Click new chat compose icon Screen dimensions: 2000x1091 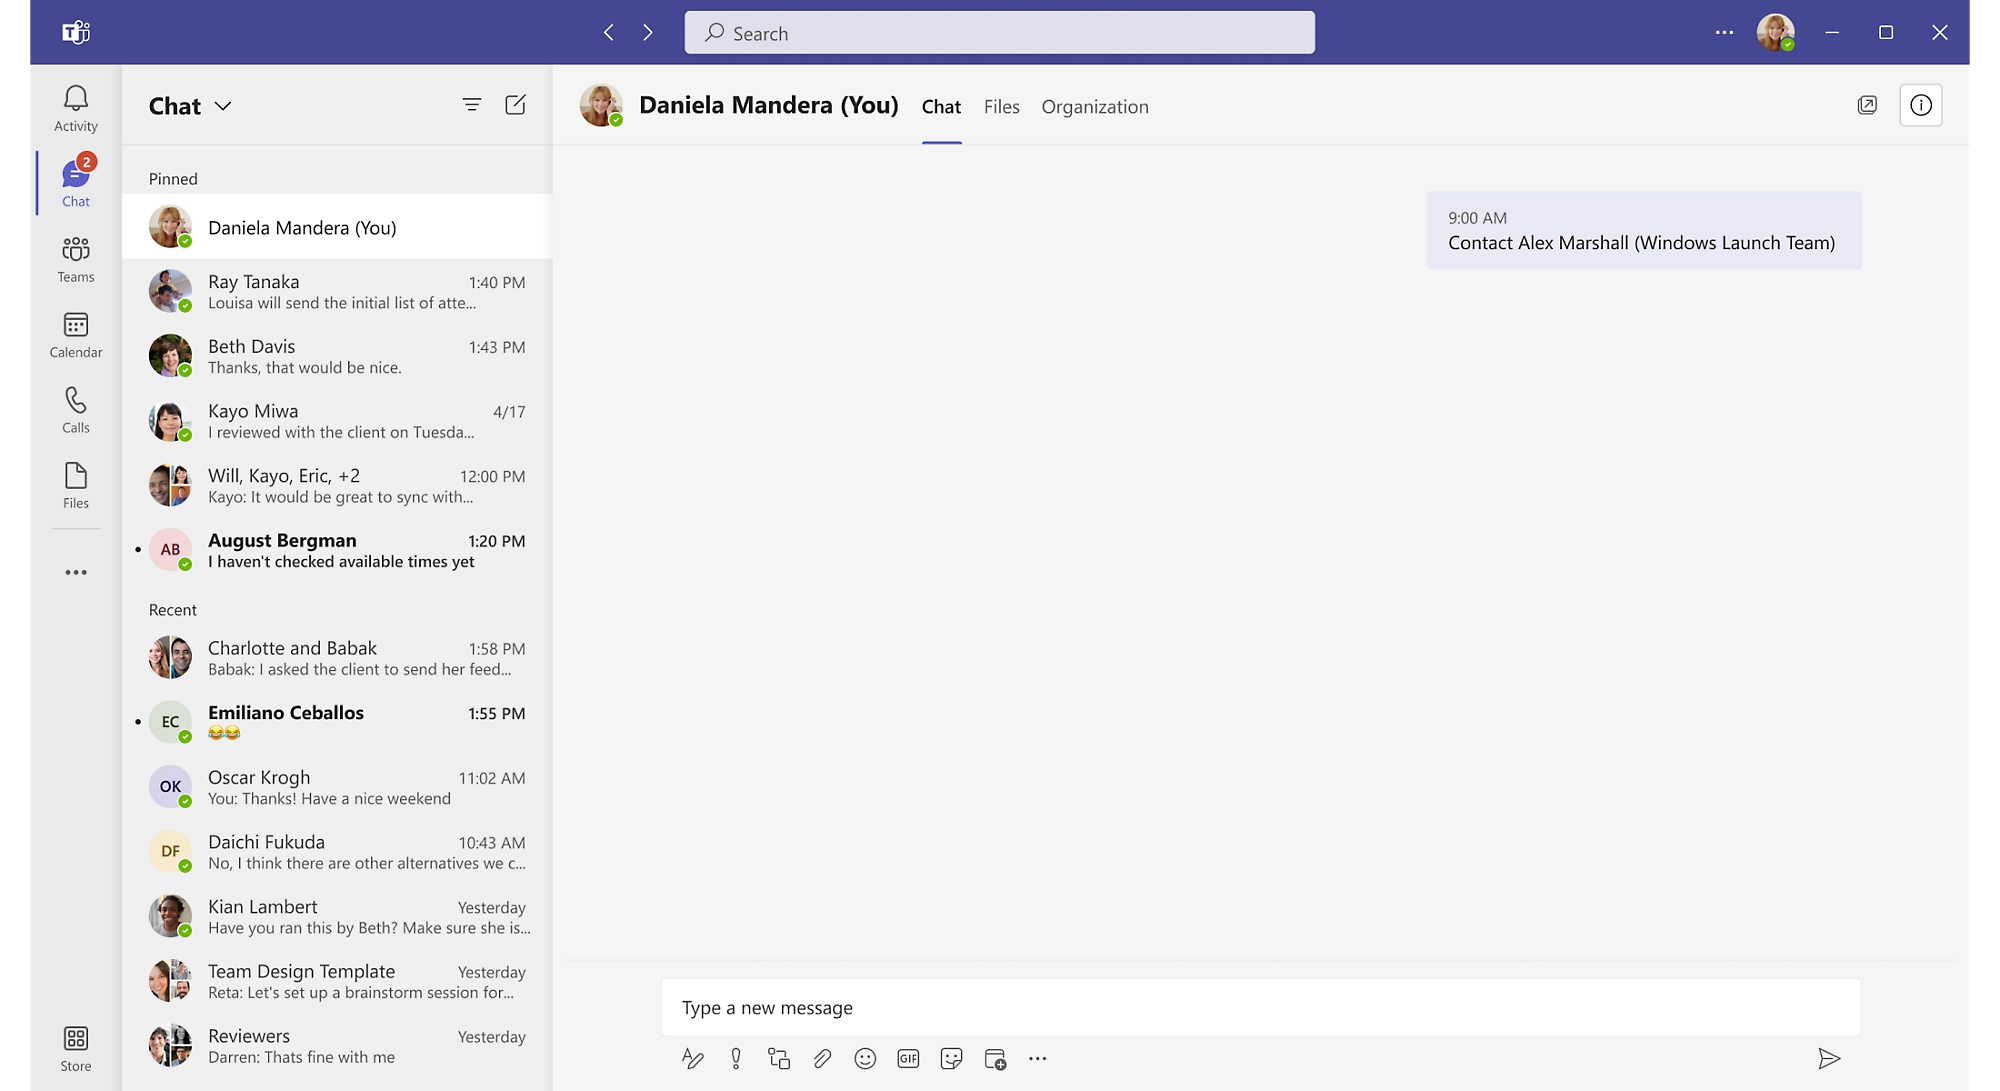[514, 105]
